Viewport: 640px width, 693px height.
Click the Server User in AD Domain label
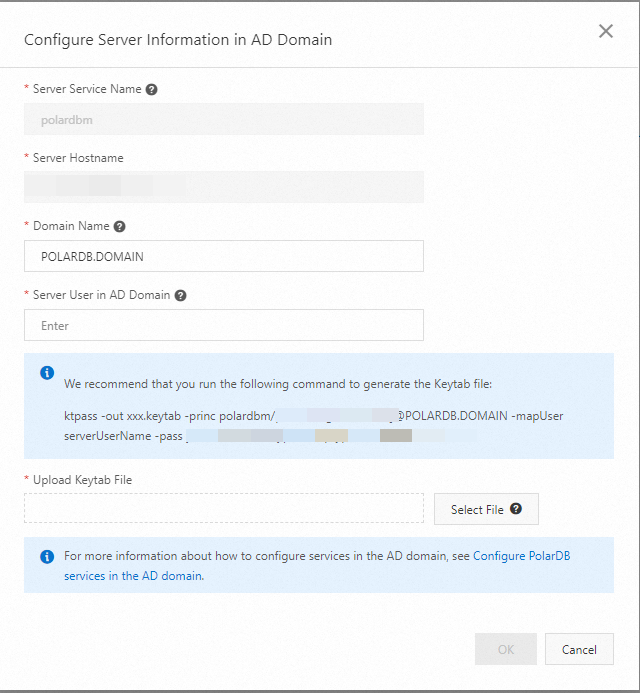coord(102,295)
